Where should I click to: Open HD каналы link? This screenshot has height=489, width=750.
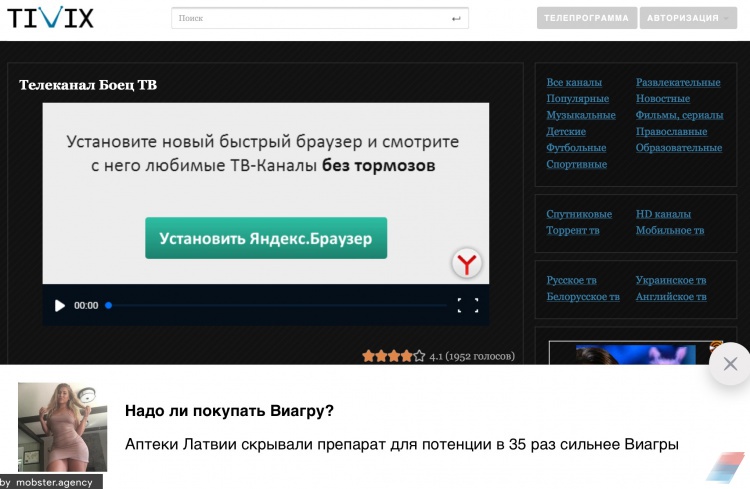(663, 214)
